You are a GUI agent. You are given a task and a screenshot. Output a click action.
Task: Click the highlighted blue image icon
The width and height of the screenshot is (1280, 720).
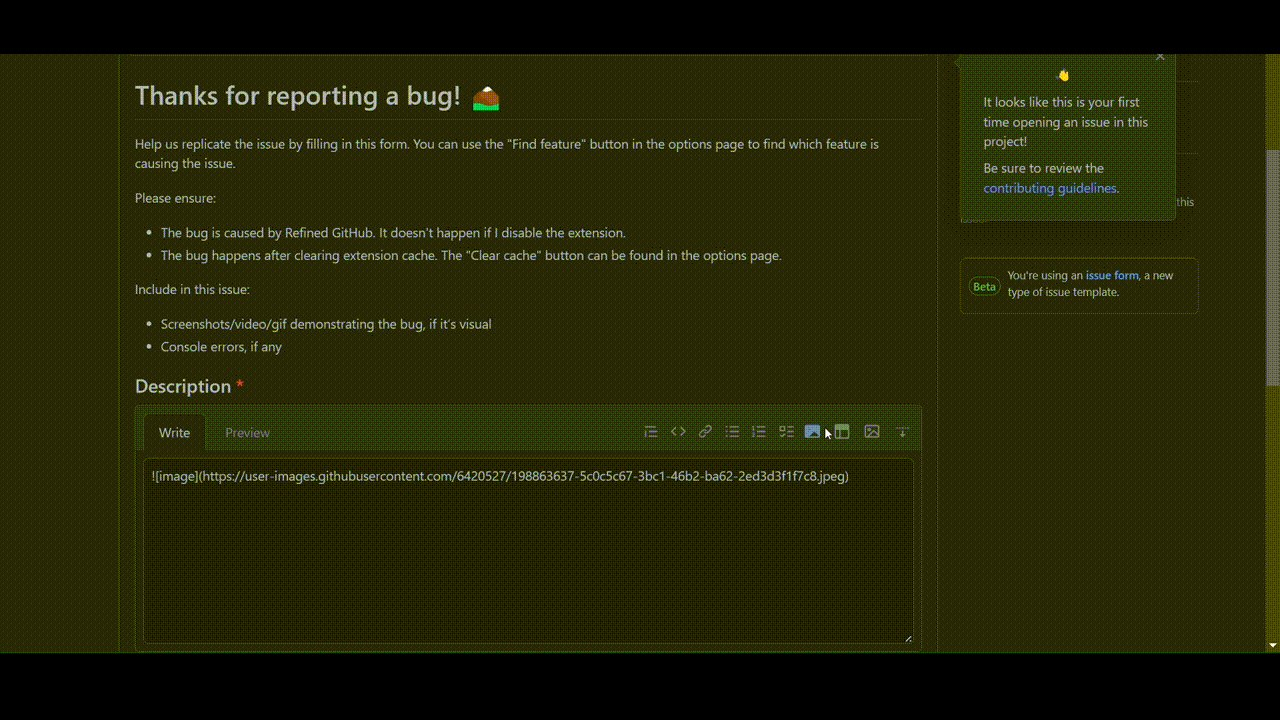tap(812, 431)
